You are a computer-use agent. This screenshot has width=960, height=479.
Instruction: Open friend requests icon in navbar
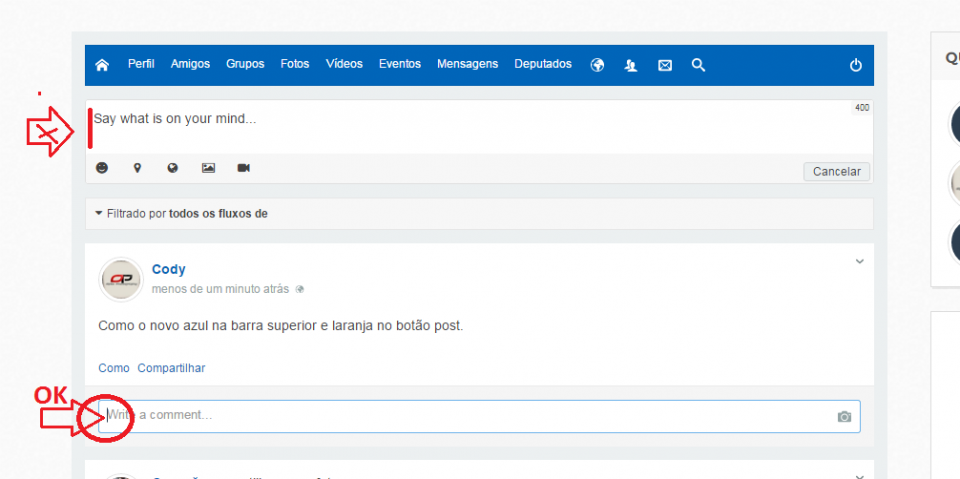tap(630, 65)
